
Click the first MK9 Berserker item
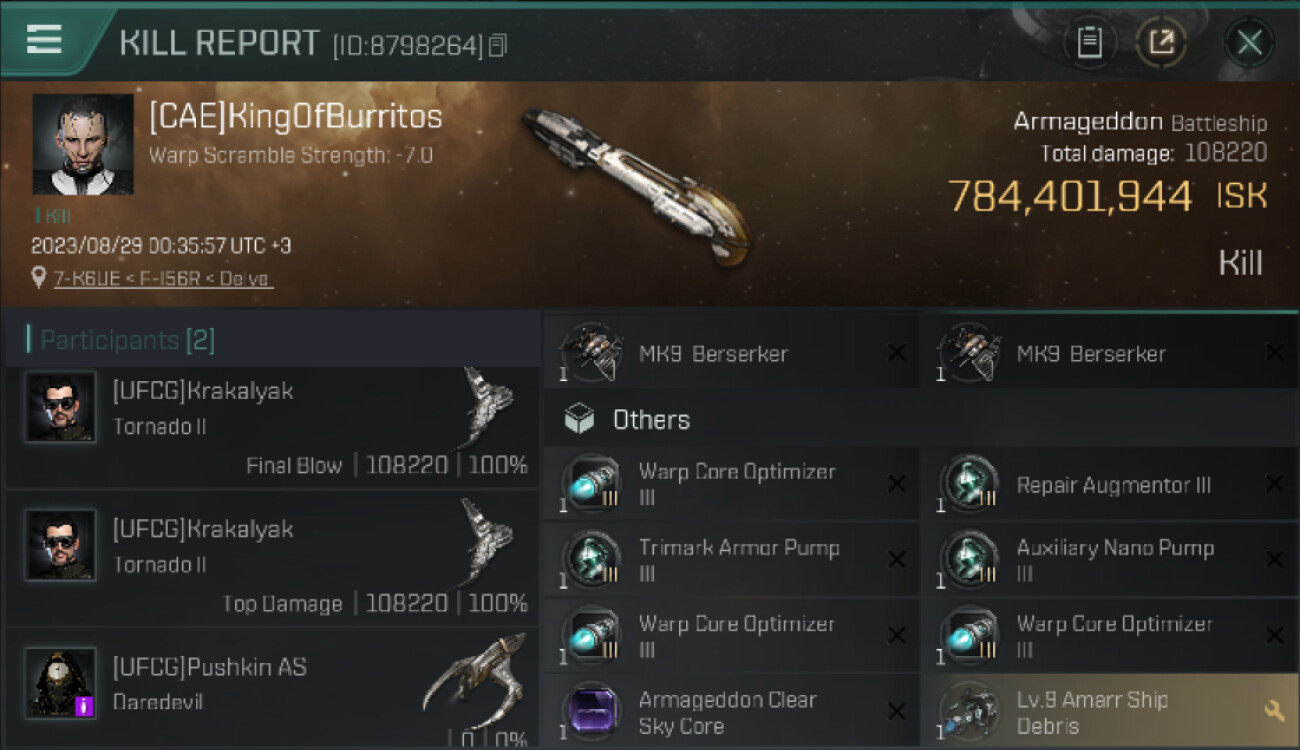click(730, 353)
